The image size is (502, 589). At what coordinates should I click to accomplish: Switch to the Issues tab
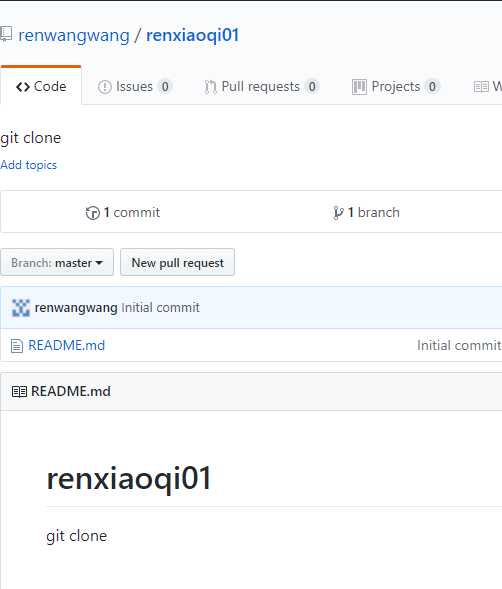[x=135, y=87]
